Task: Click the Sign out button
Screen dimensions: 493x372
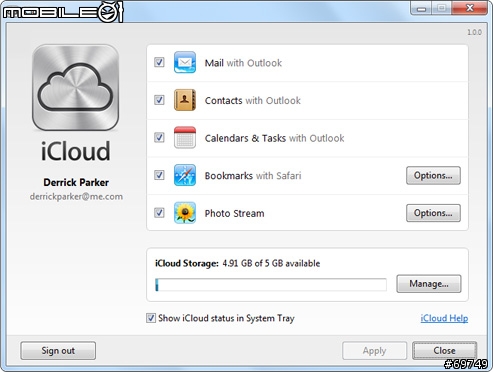Action: click(58, 351)
